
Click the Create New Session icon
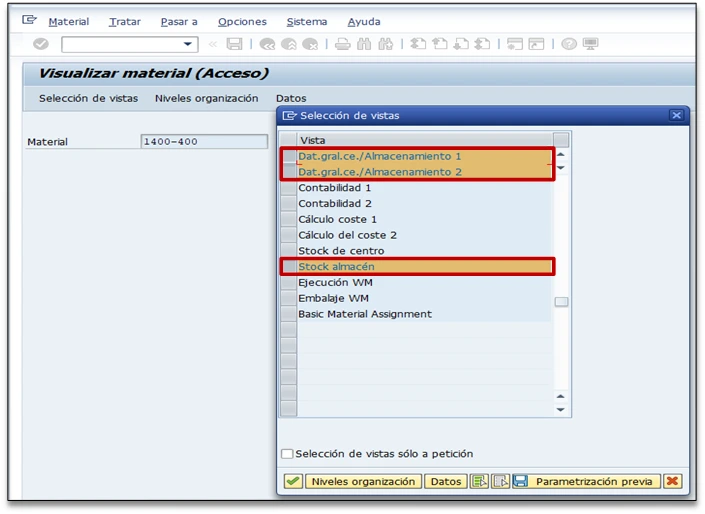515,44
